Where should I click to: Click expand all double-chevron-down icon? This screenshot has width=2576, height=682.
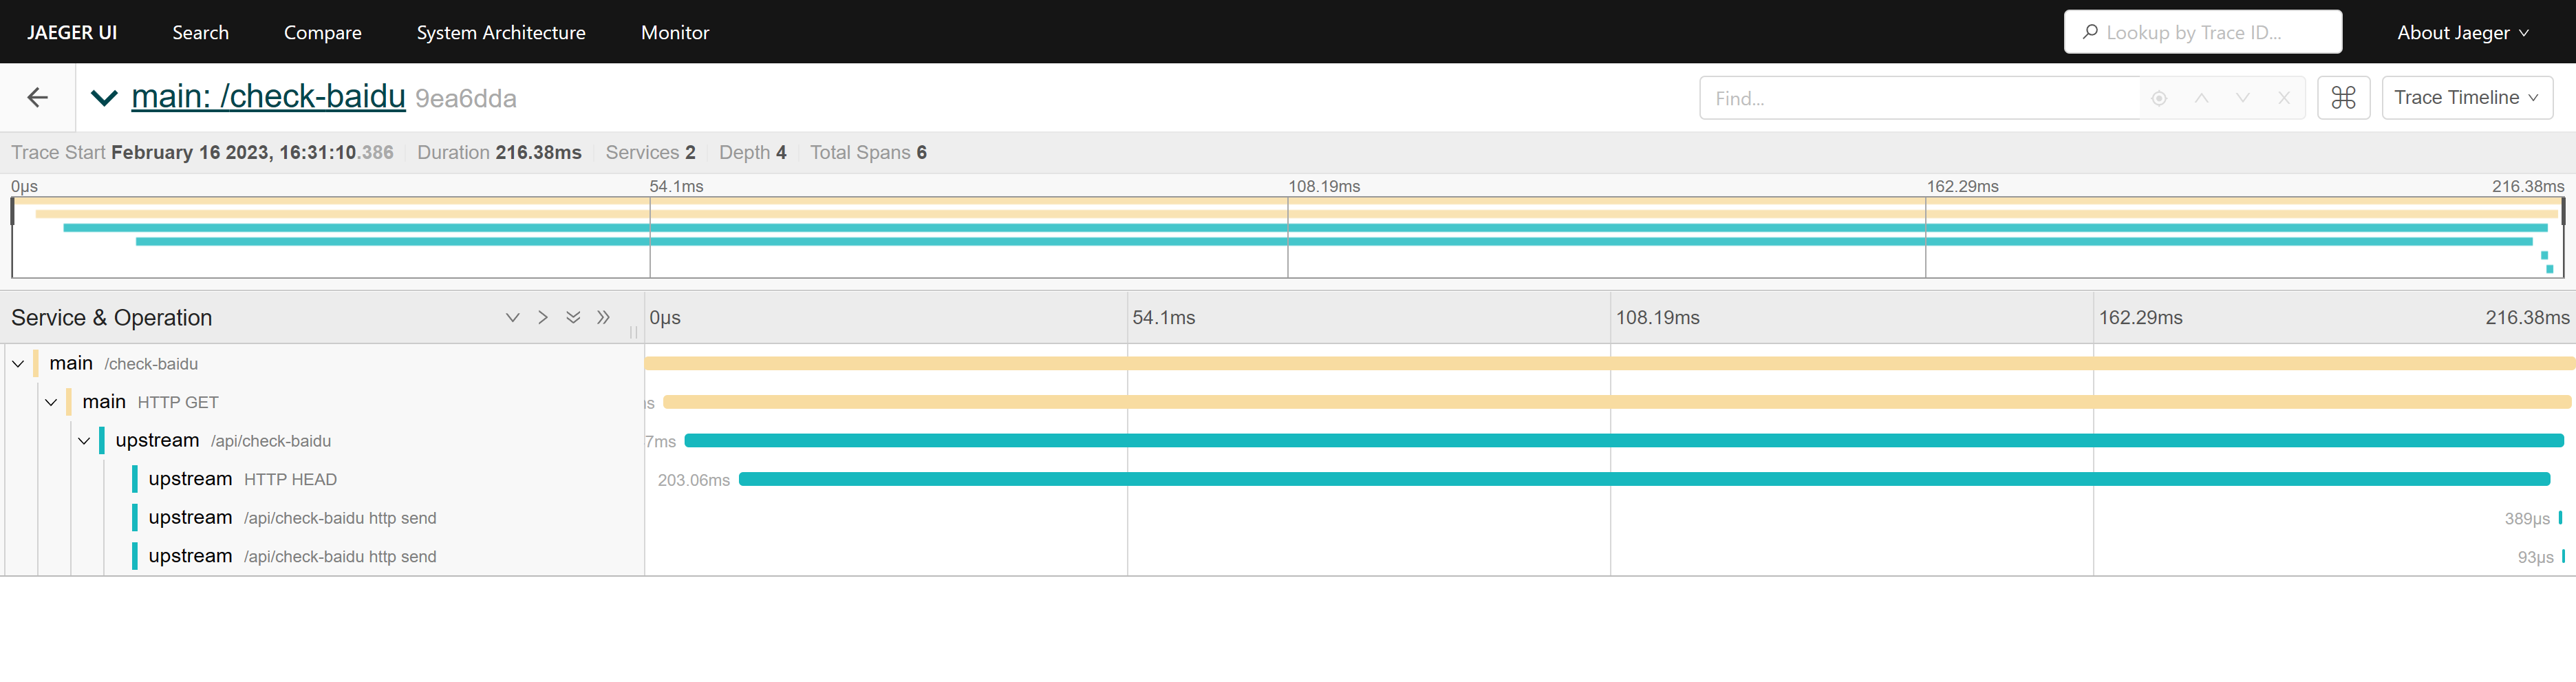pyautogui.click(x=573, y=317)
